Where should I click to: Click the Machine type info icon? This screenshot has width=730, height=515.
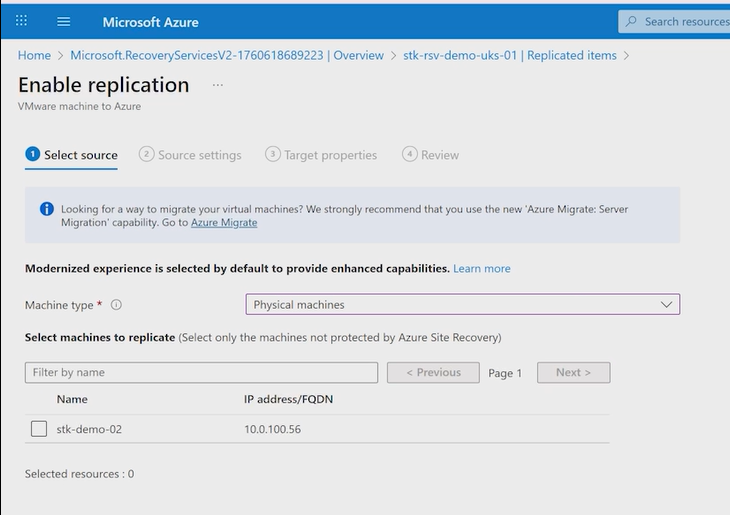(x=116, y=305)
